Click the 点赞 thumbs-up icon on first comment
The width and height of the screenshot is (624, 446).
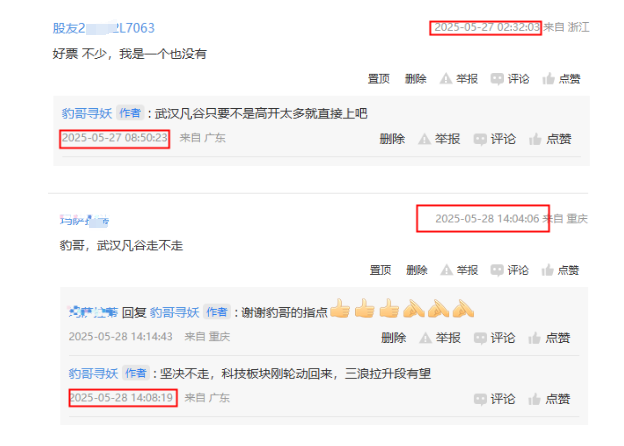pyautogui.click(x=548, y=79)
